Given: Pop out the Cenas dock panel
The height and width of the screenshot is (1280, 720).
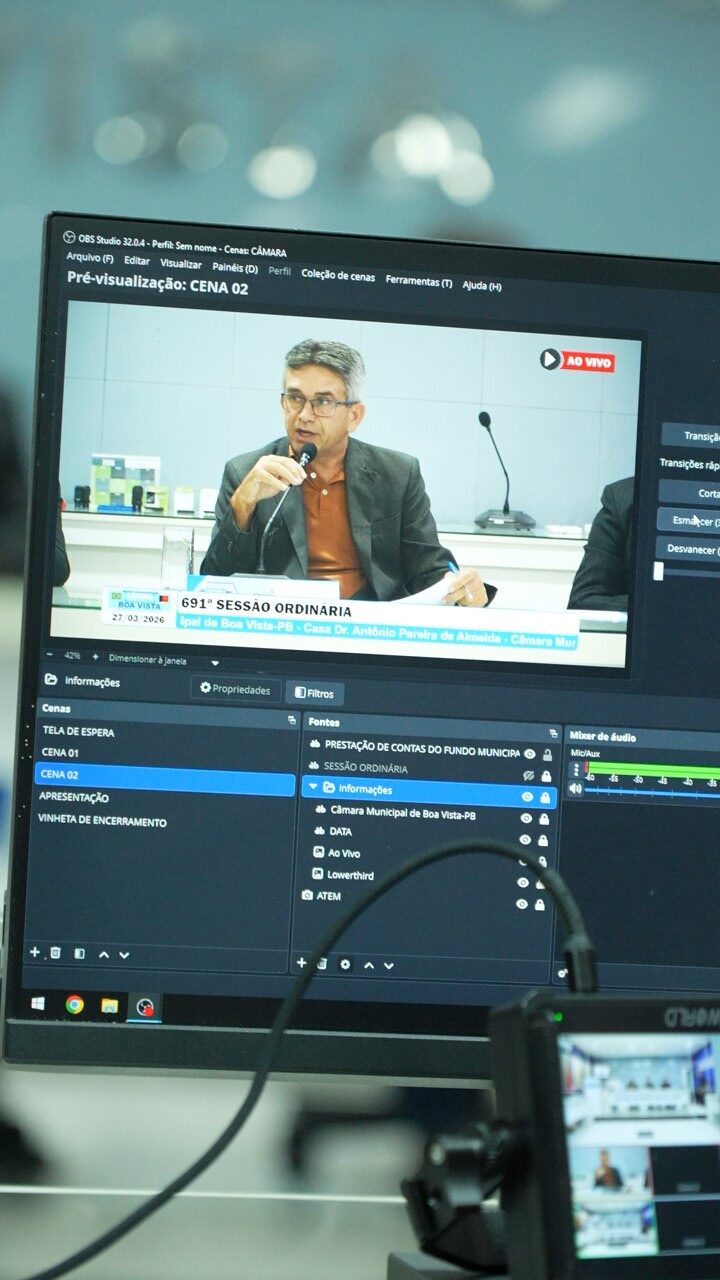Looking at the screenshot, I should click(x=292, y=719).
